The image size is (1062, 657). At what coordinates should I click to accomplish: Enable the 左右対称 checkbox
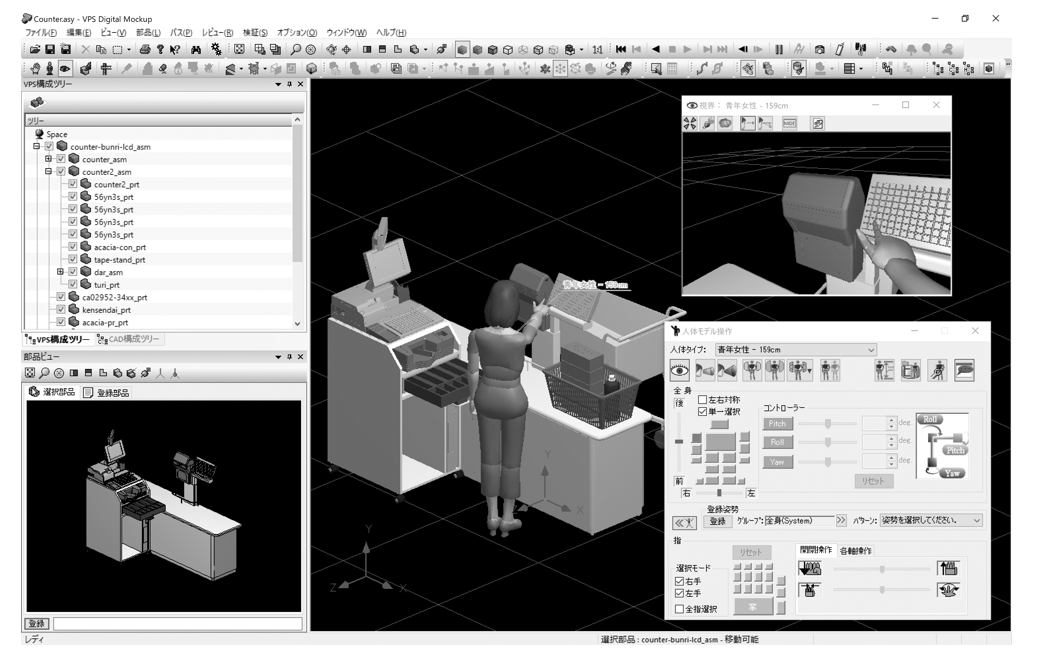(x=702, y=400)
